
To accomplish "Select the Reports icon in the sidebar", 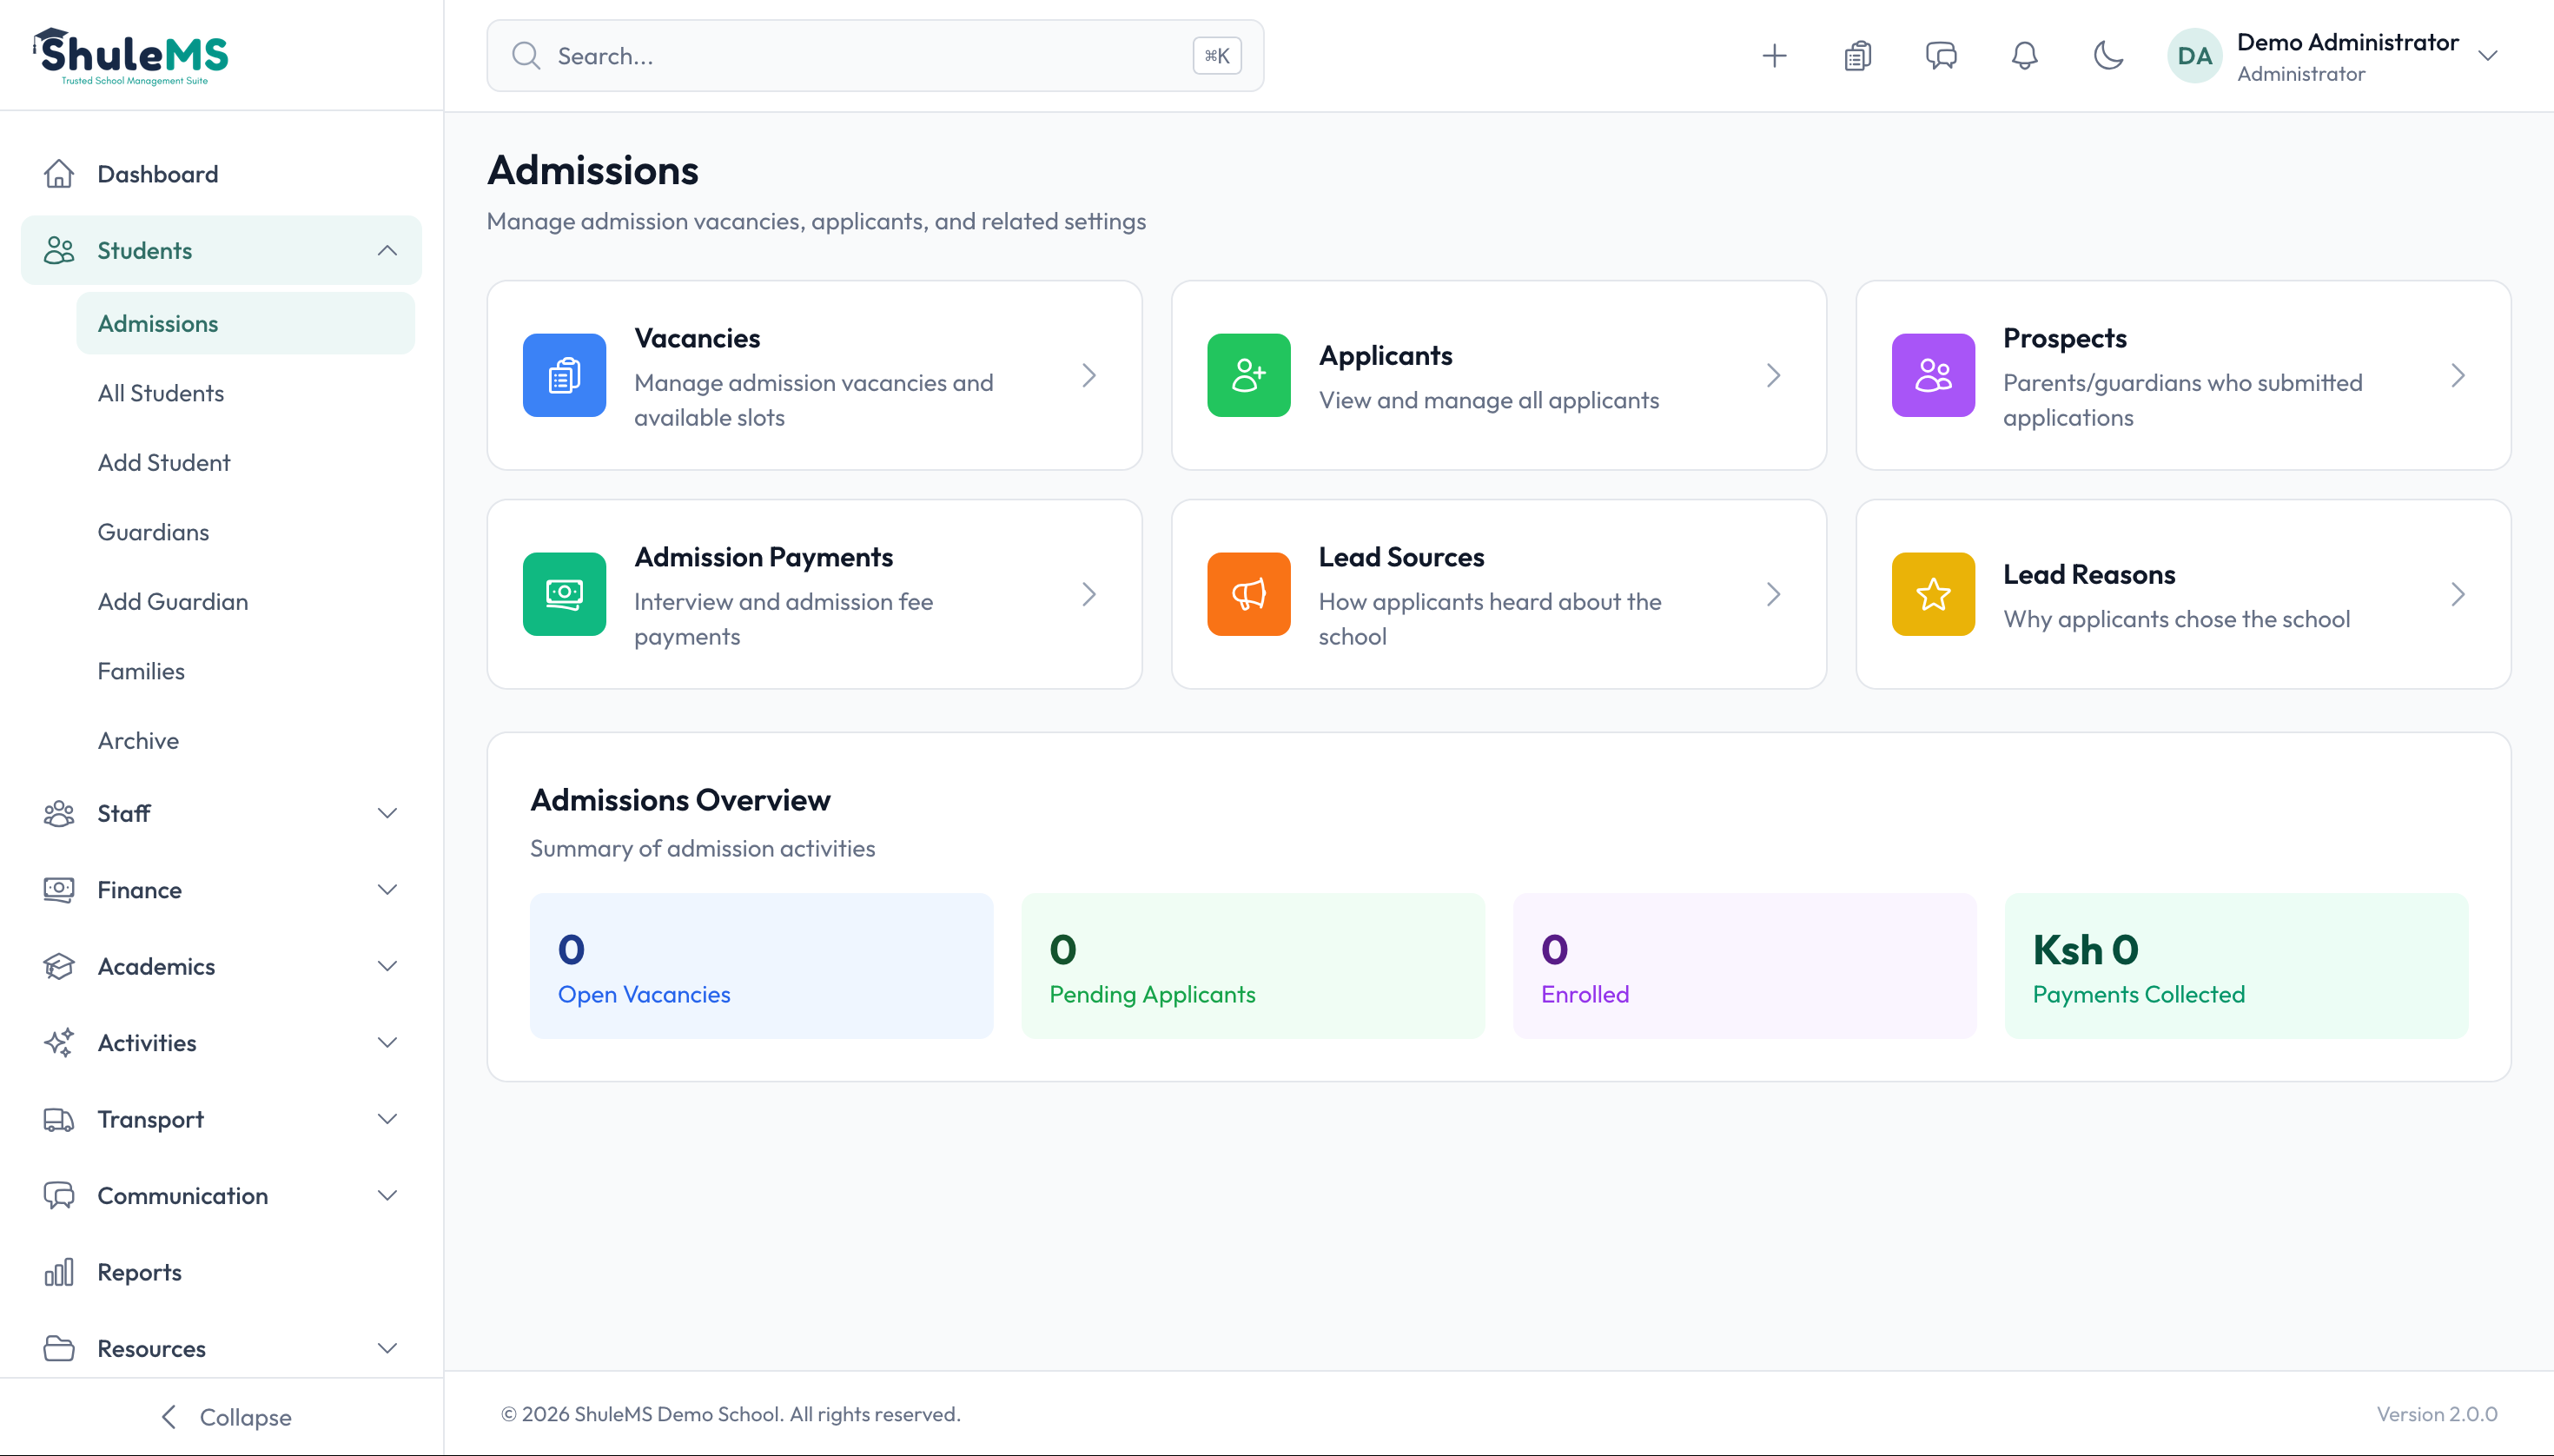I will 59,1271.
